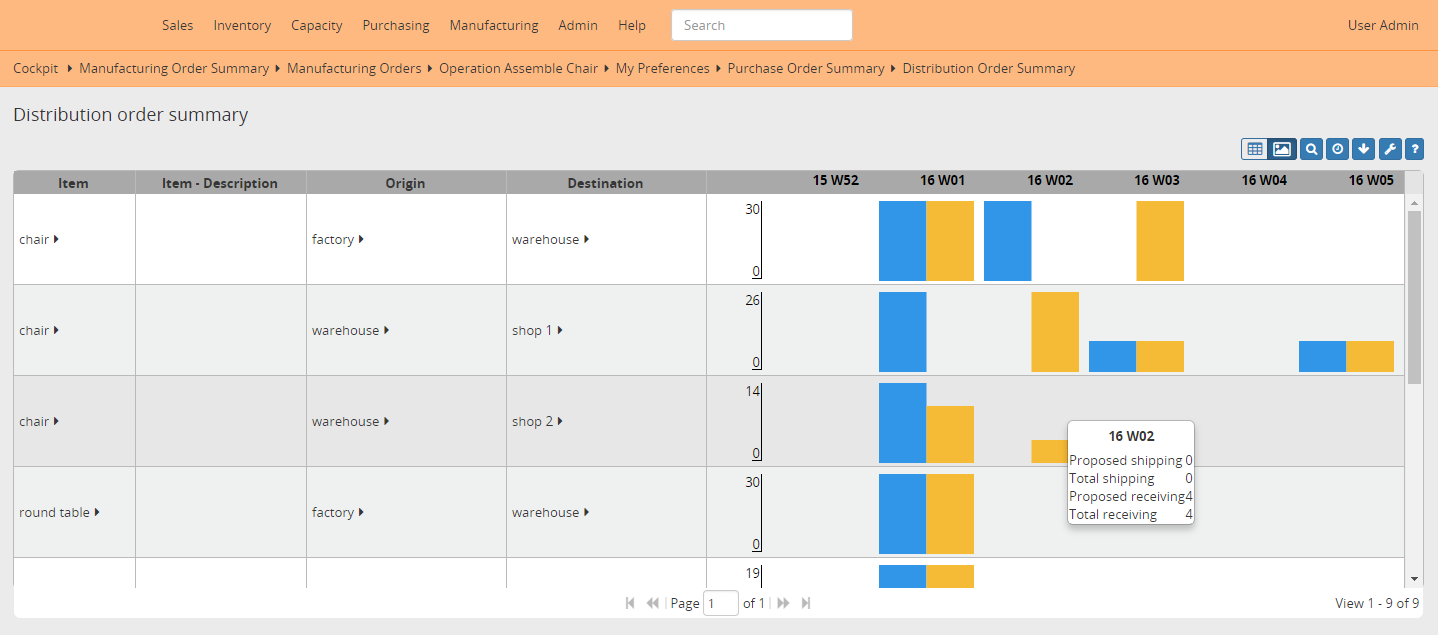Open the Manufacturing menu
This screenshot has height=635, width=1438.
click(x=493, y=25)
